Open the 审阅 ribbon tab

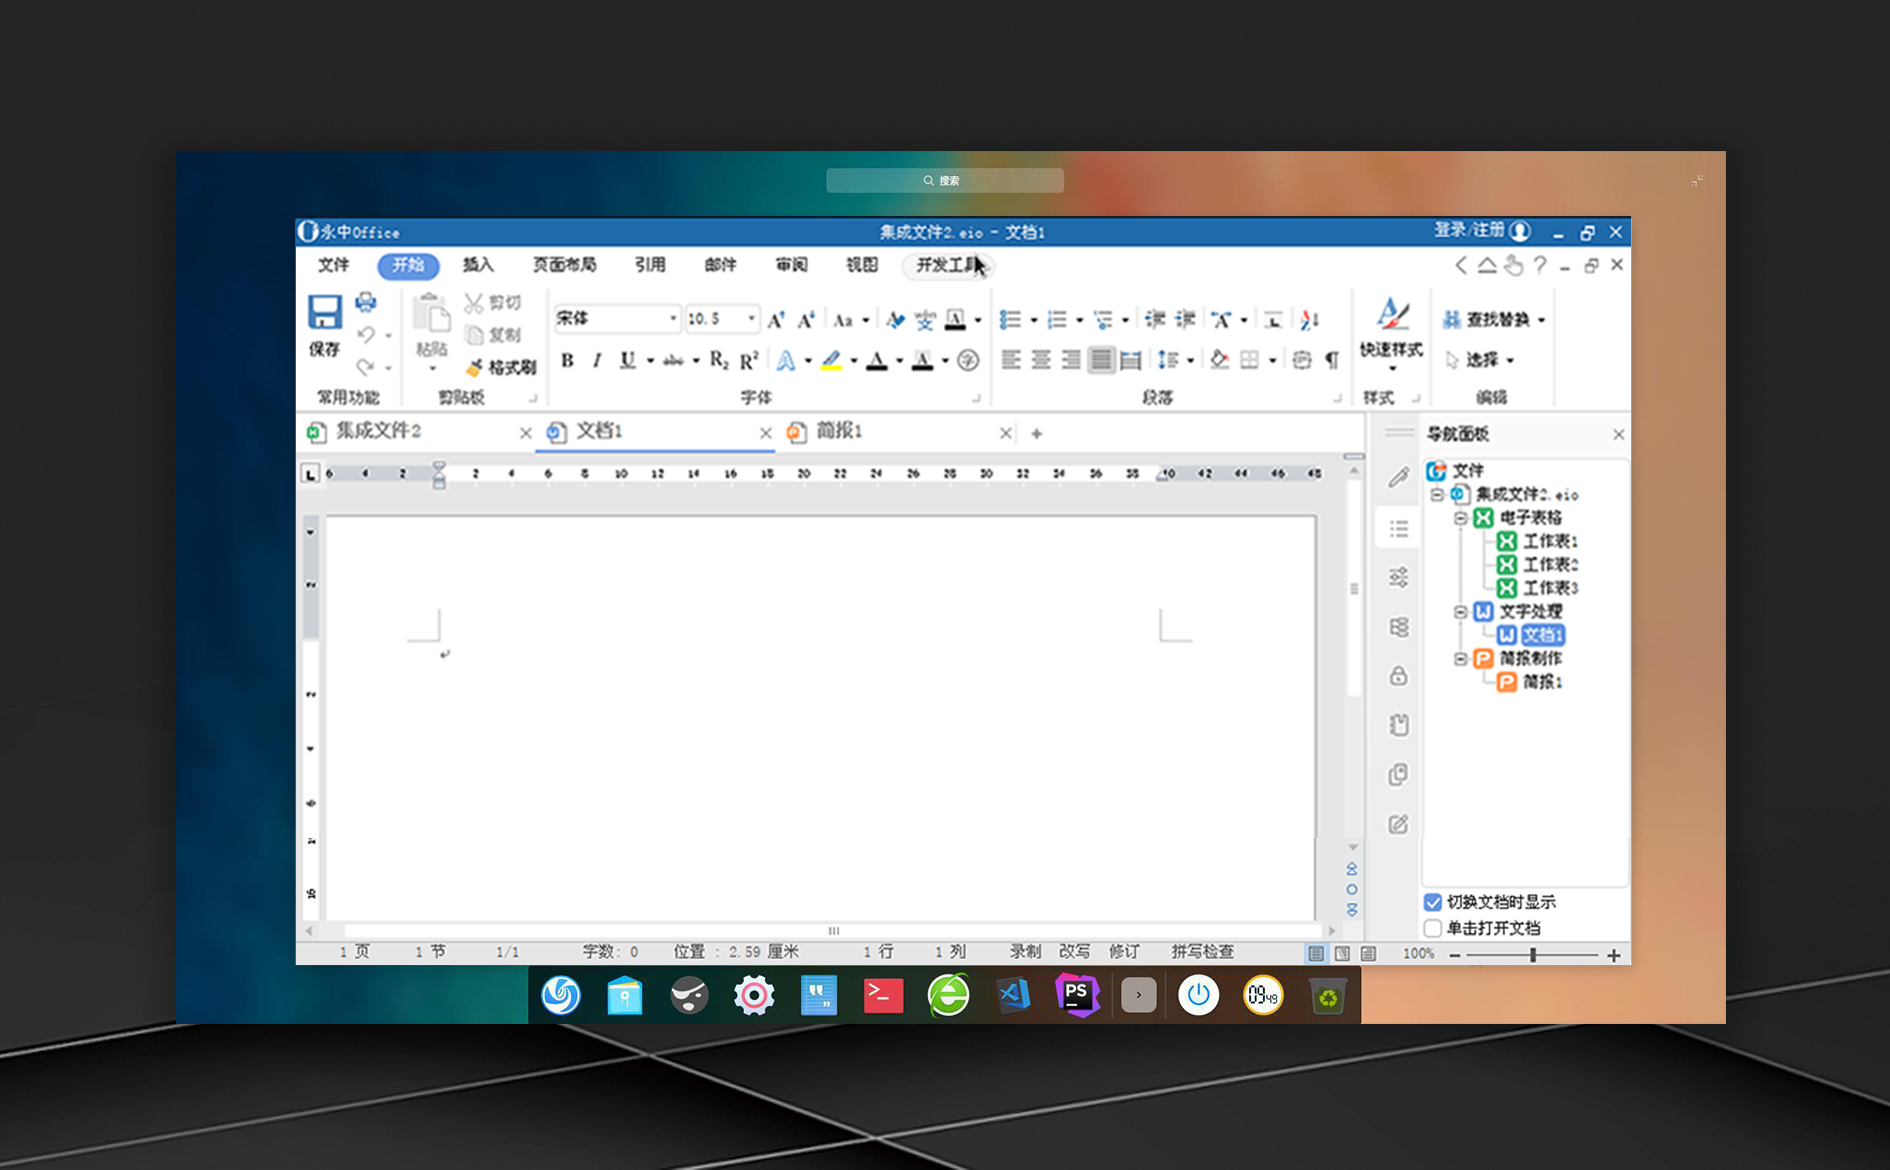(x=791, y=265)
